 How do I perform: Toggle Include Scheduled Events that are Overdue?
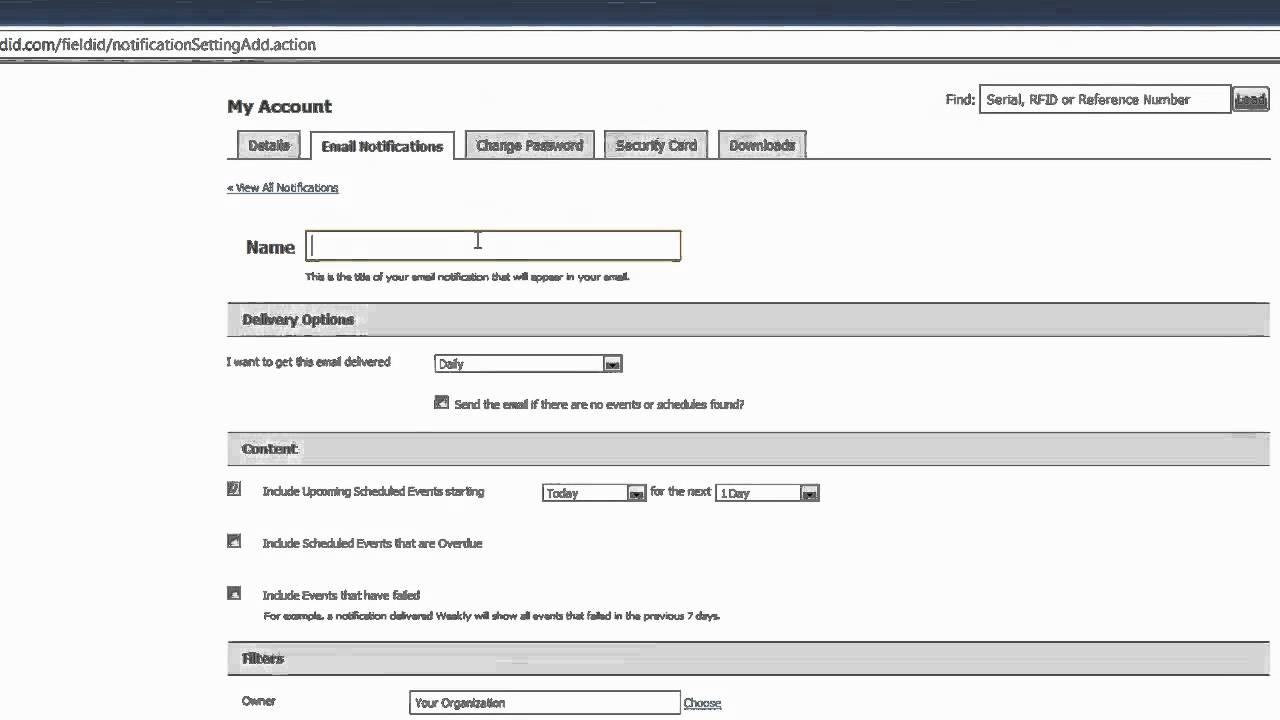[234, 542]
